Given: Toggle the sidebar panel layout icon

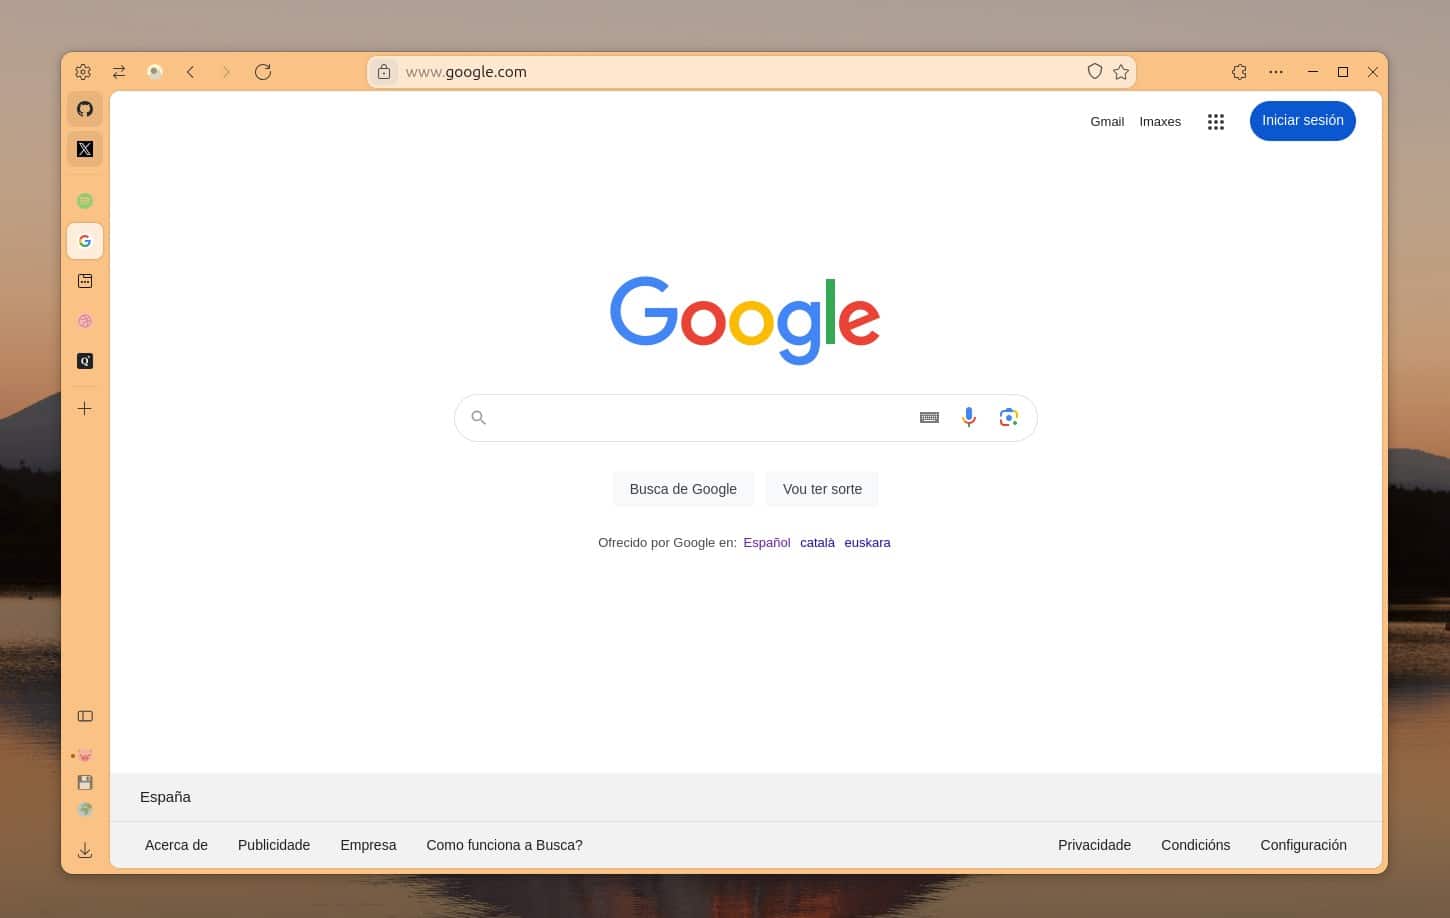Looking at the screenshot, I should pos(85,716).
